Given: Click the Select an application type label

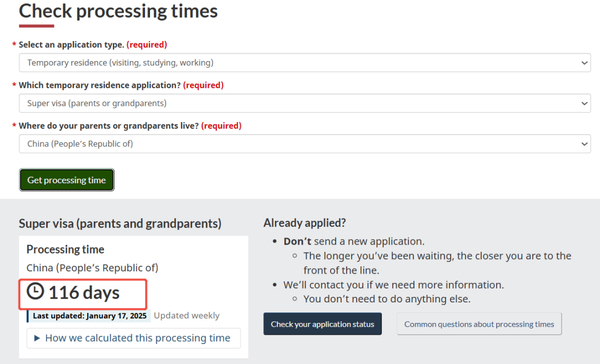Looking at the screenshot, I should point(72,44).
